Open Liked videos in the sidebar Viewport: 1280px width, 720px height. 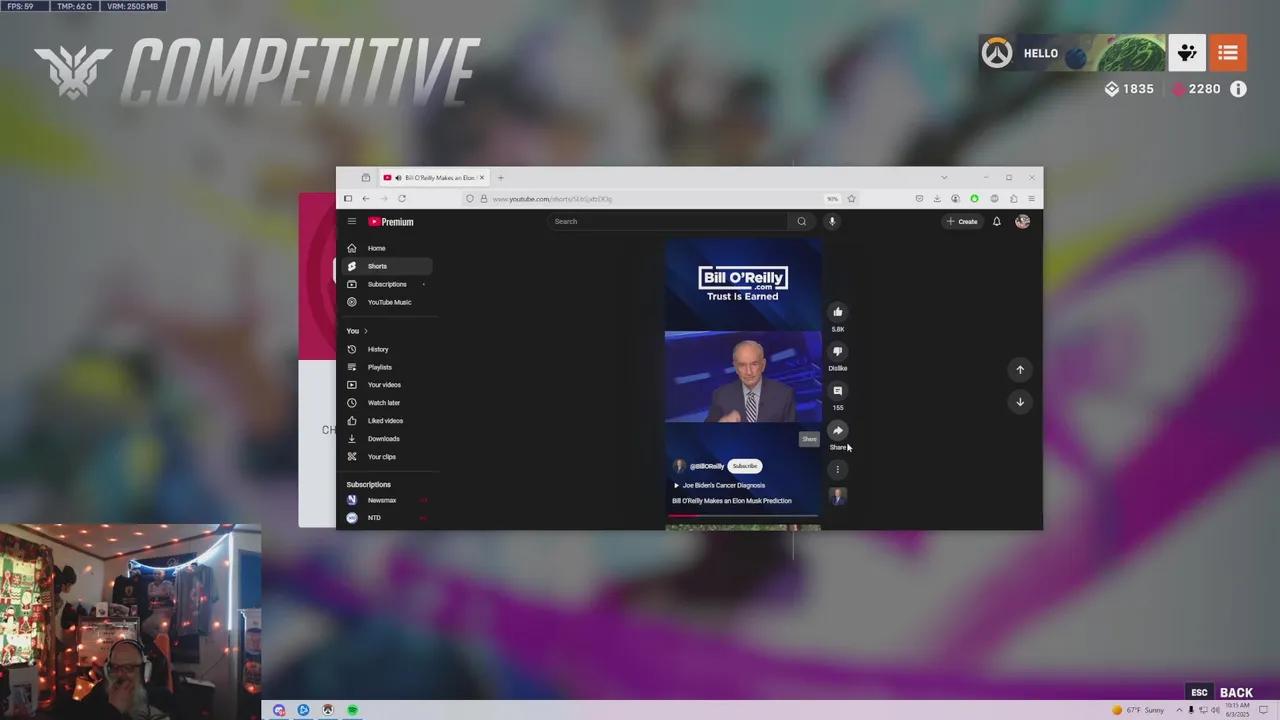point(387,421)
